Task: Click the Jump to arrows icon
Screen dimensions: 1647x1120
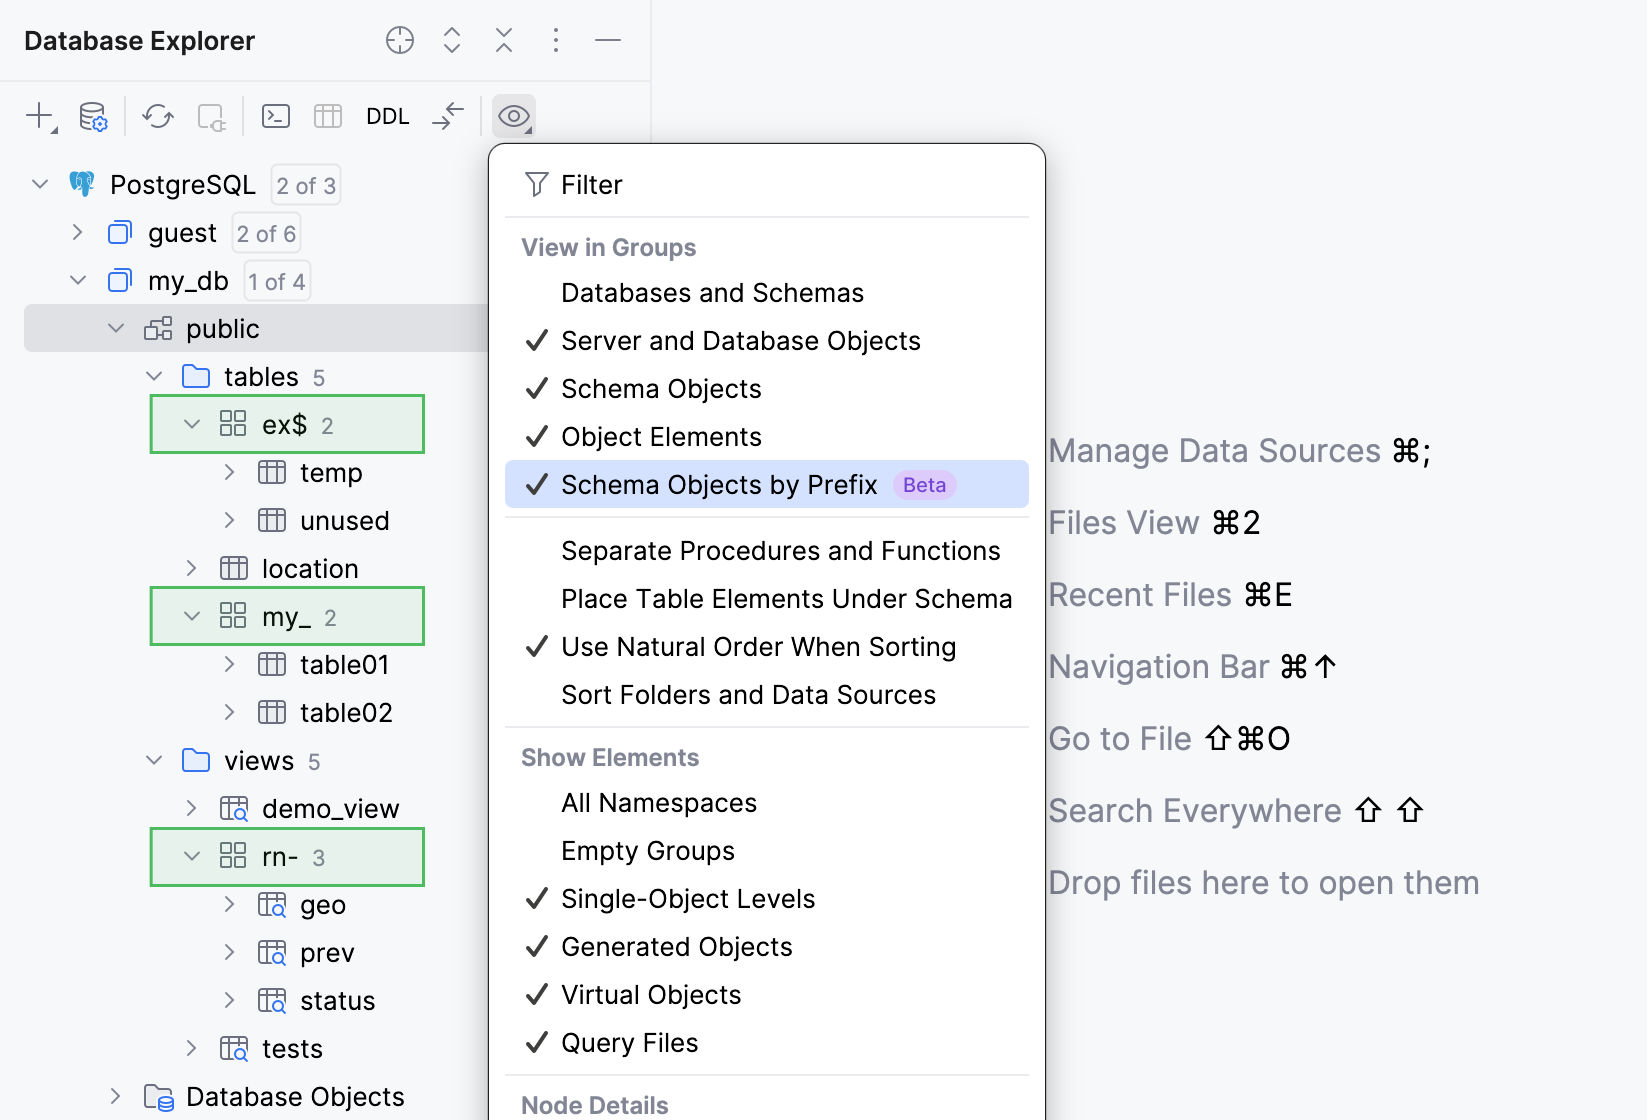Action: (449, 116)
